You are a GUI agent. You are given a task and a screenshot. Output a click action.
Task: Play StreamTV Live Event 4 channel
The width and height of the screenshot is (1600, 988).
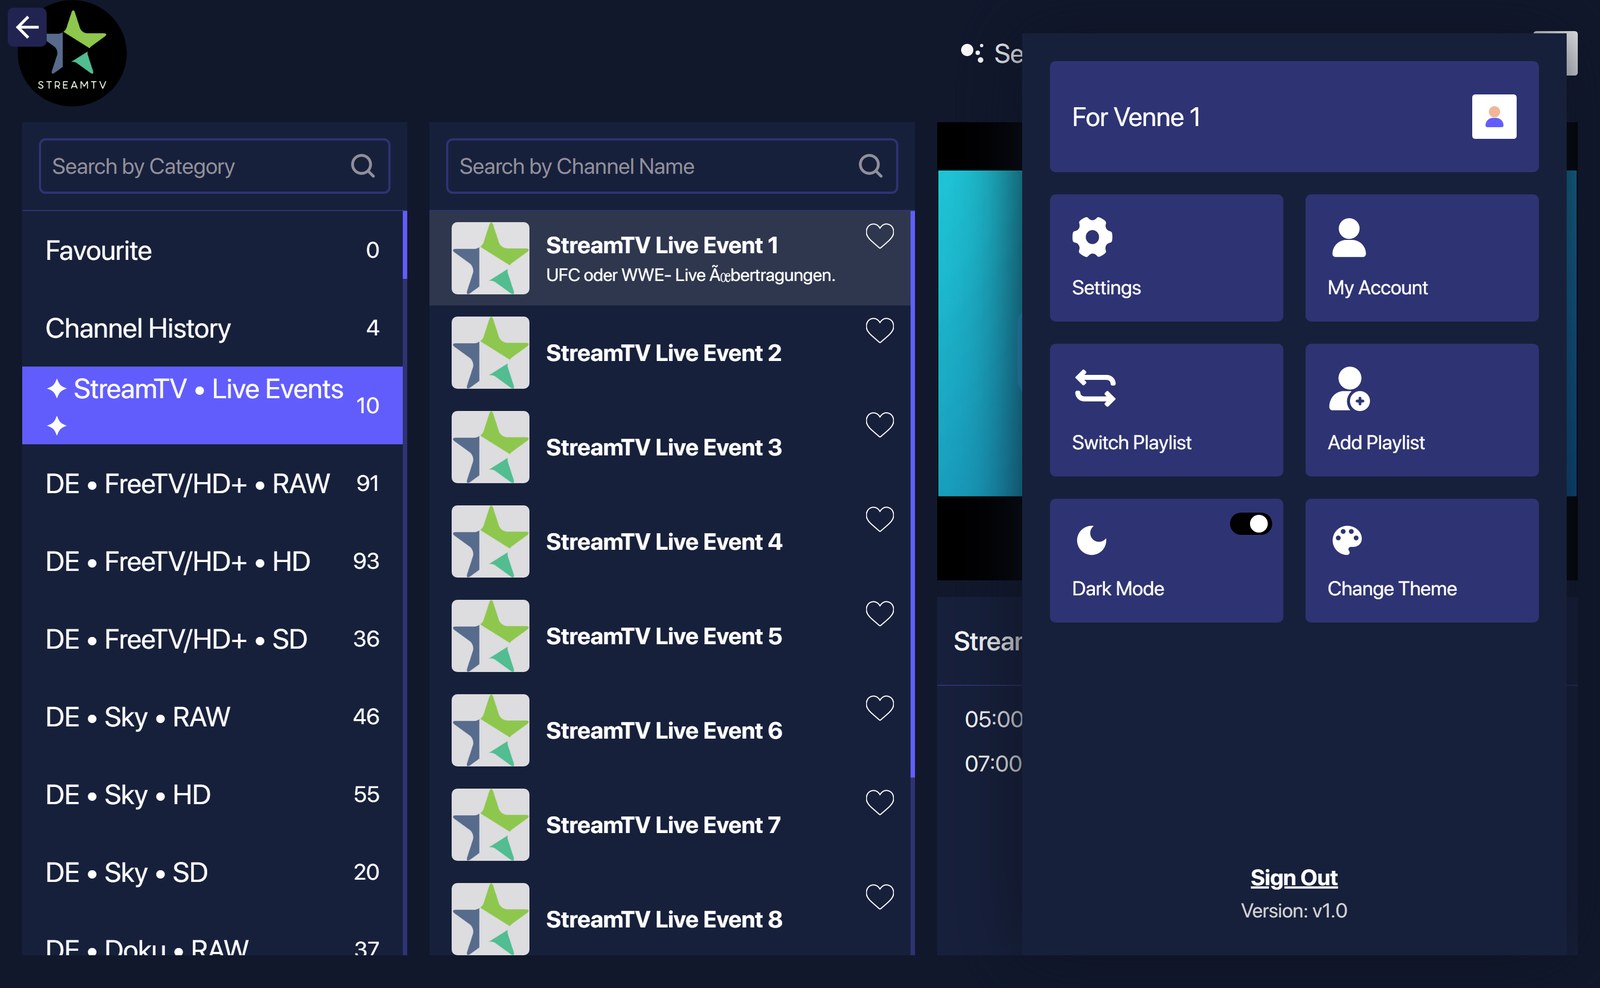pyautogui.click(x=670, y=542)
